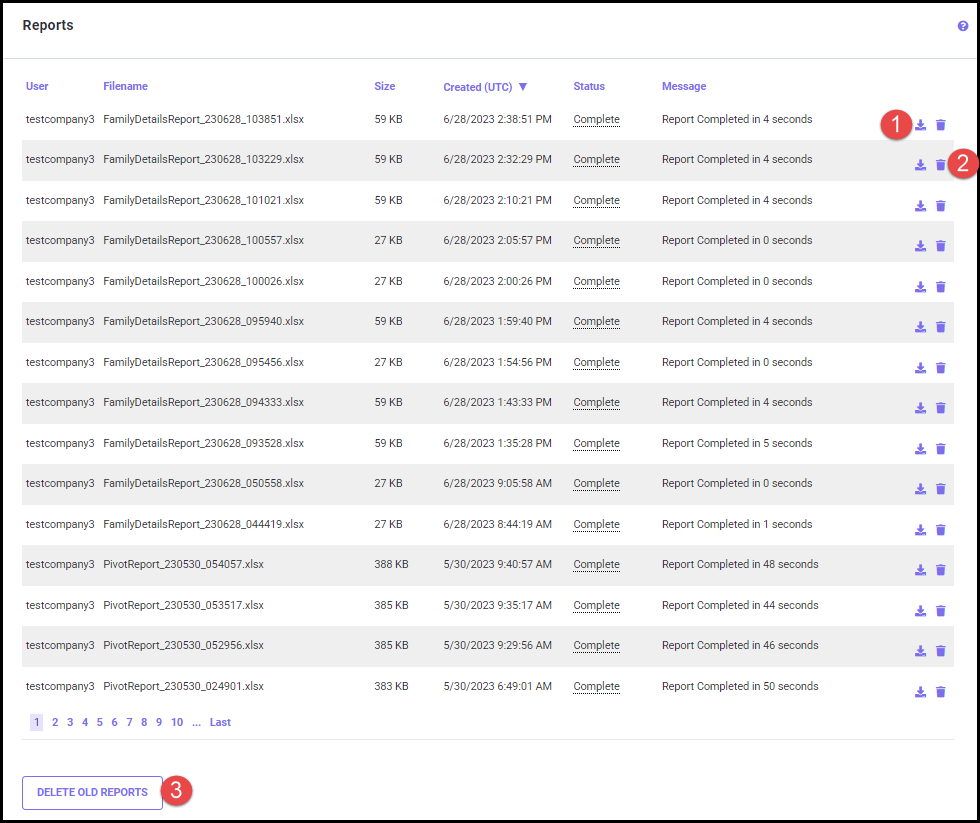980x823 pixels.
Task: Delete PivotReport_230530_053517.xlsx using trash icon
Action: point(940,611)
